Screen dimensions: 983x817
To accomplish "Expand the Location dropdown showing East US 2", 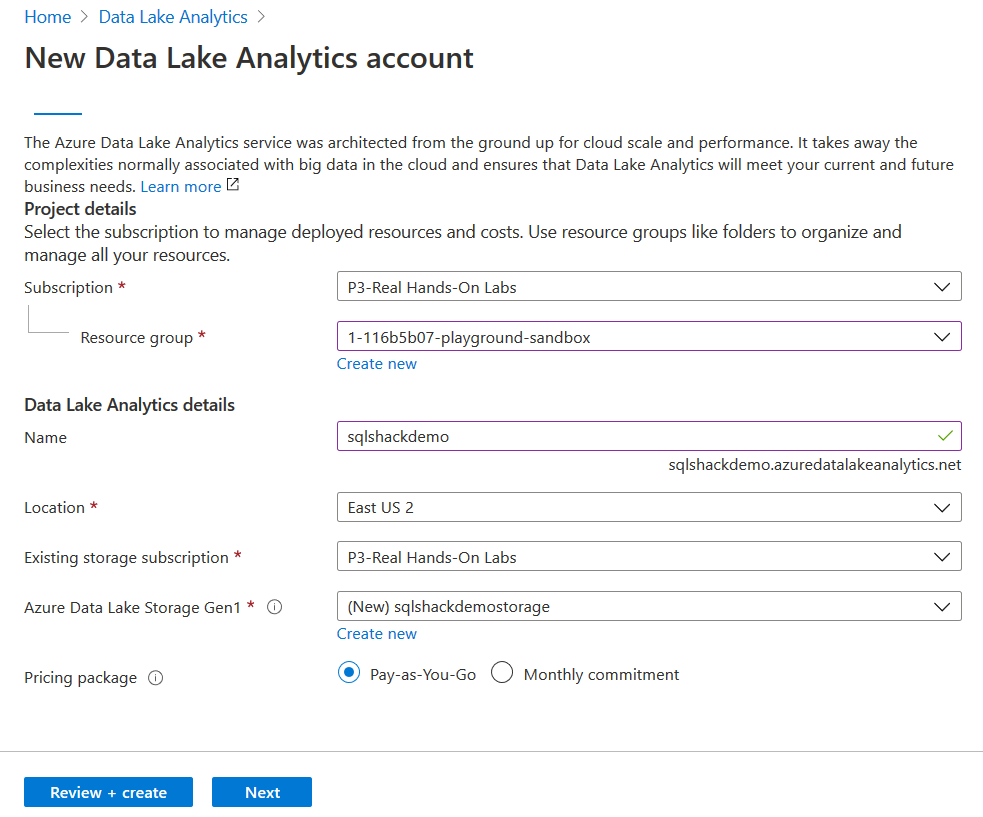I will [648, 507].
